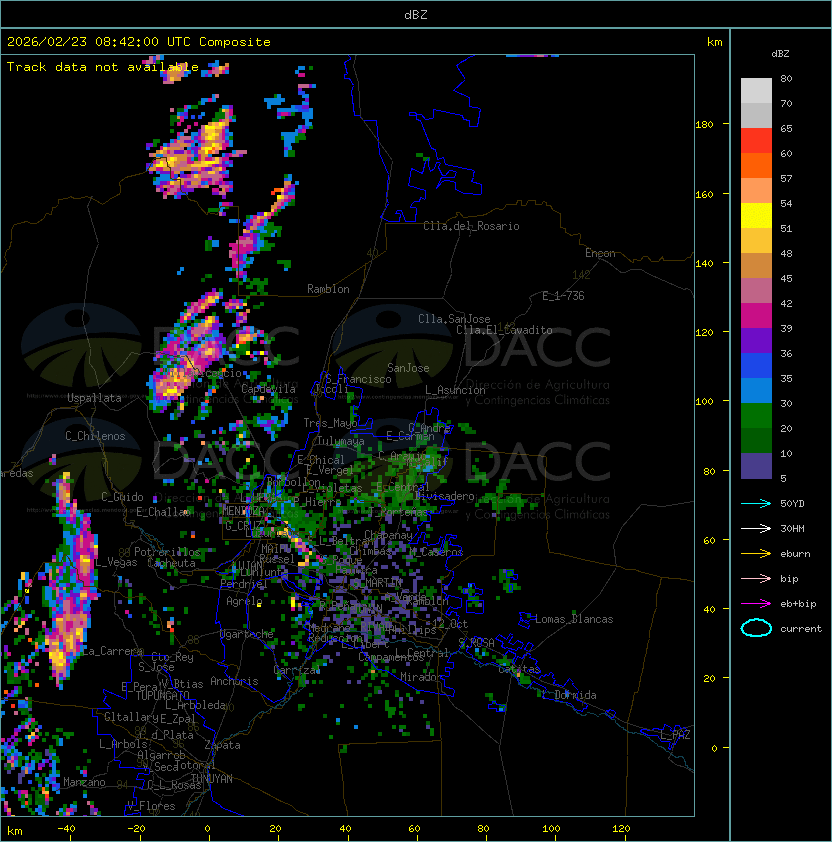The height and width of the screenshot is (842, 832).
Task: Click the 'Anchoris' place label
Action: pyautogui.click(x=234, y=681)
